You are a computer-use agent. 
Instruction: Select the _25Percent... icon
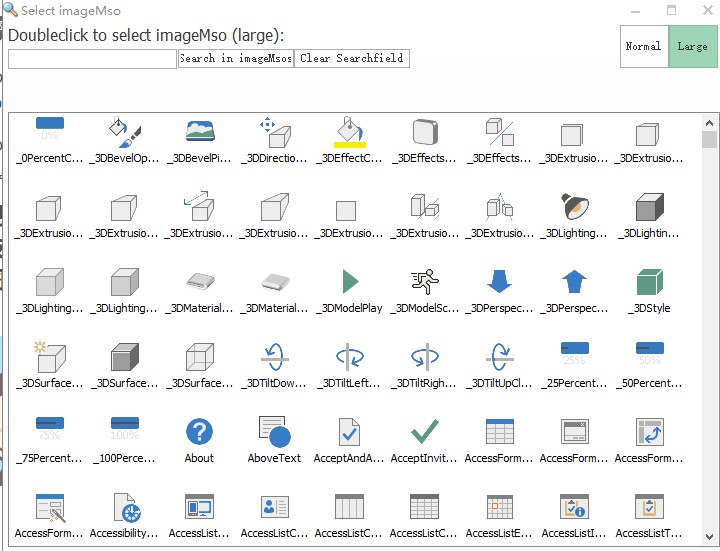[574, 354]
